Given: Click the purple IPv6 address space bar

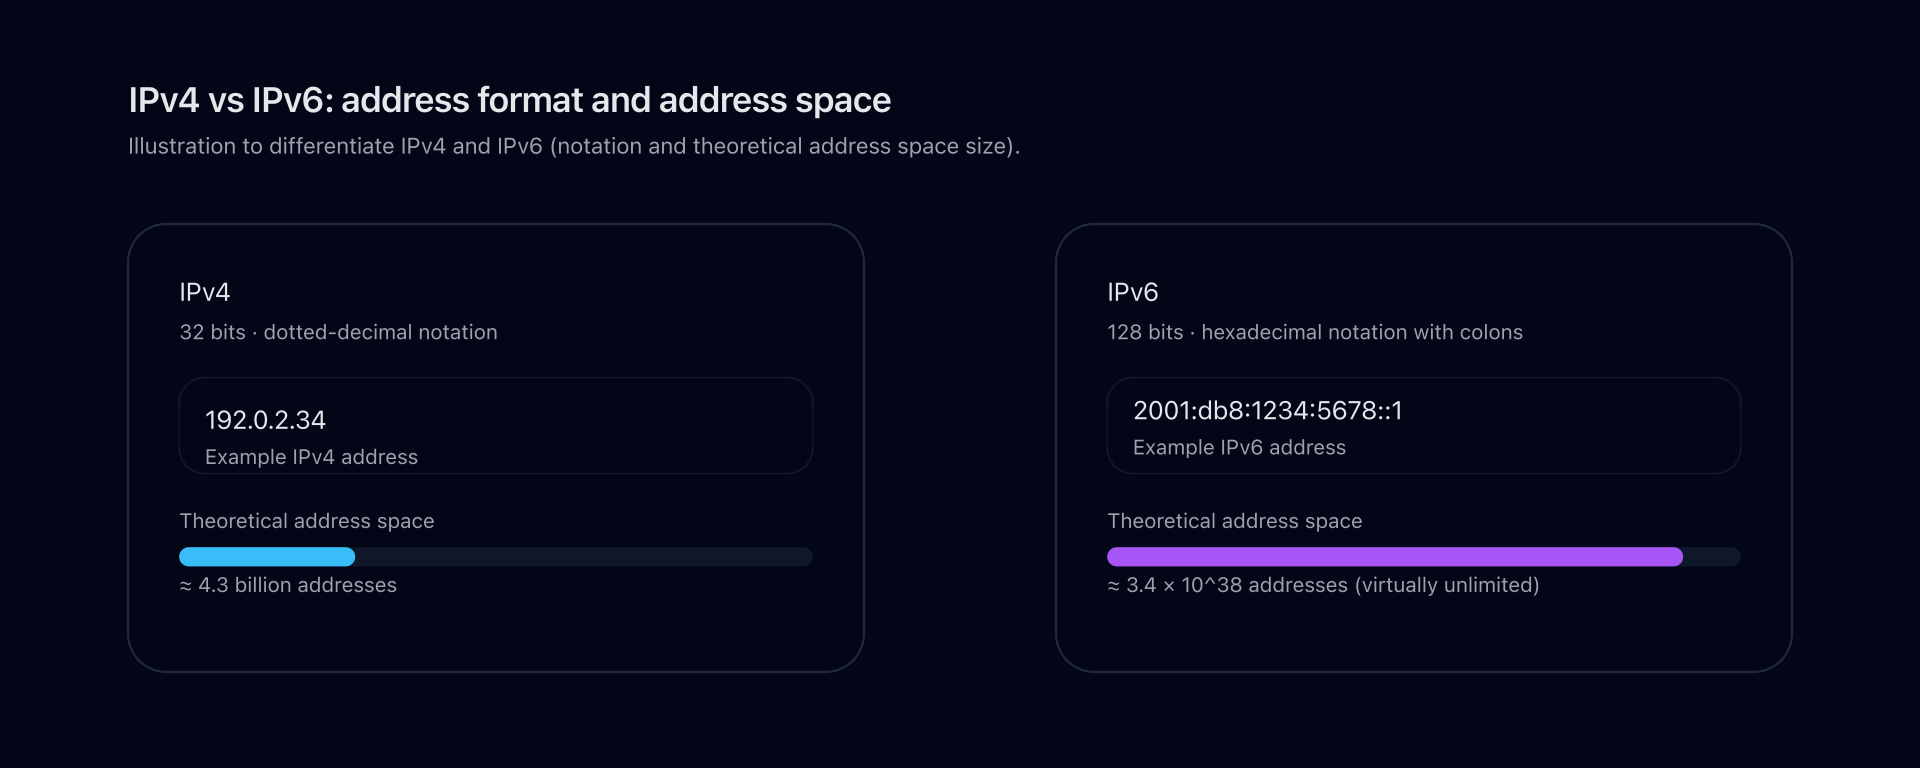Looking at the screenshot, I should click(x=1394, y=557).
